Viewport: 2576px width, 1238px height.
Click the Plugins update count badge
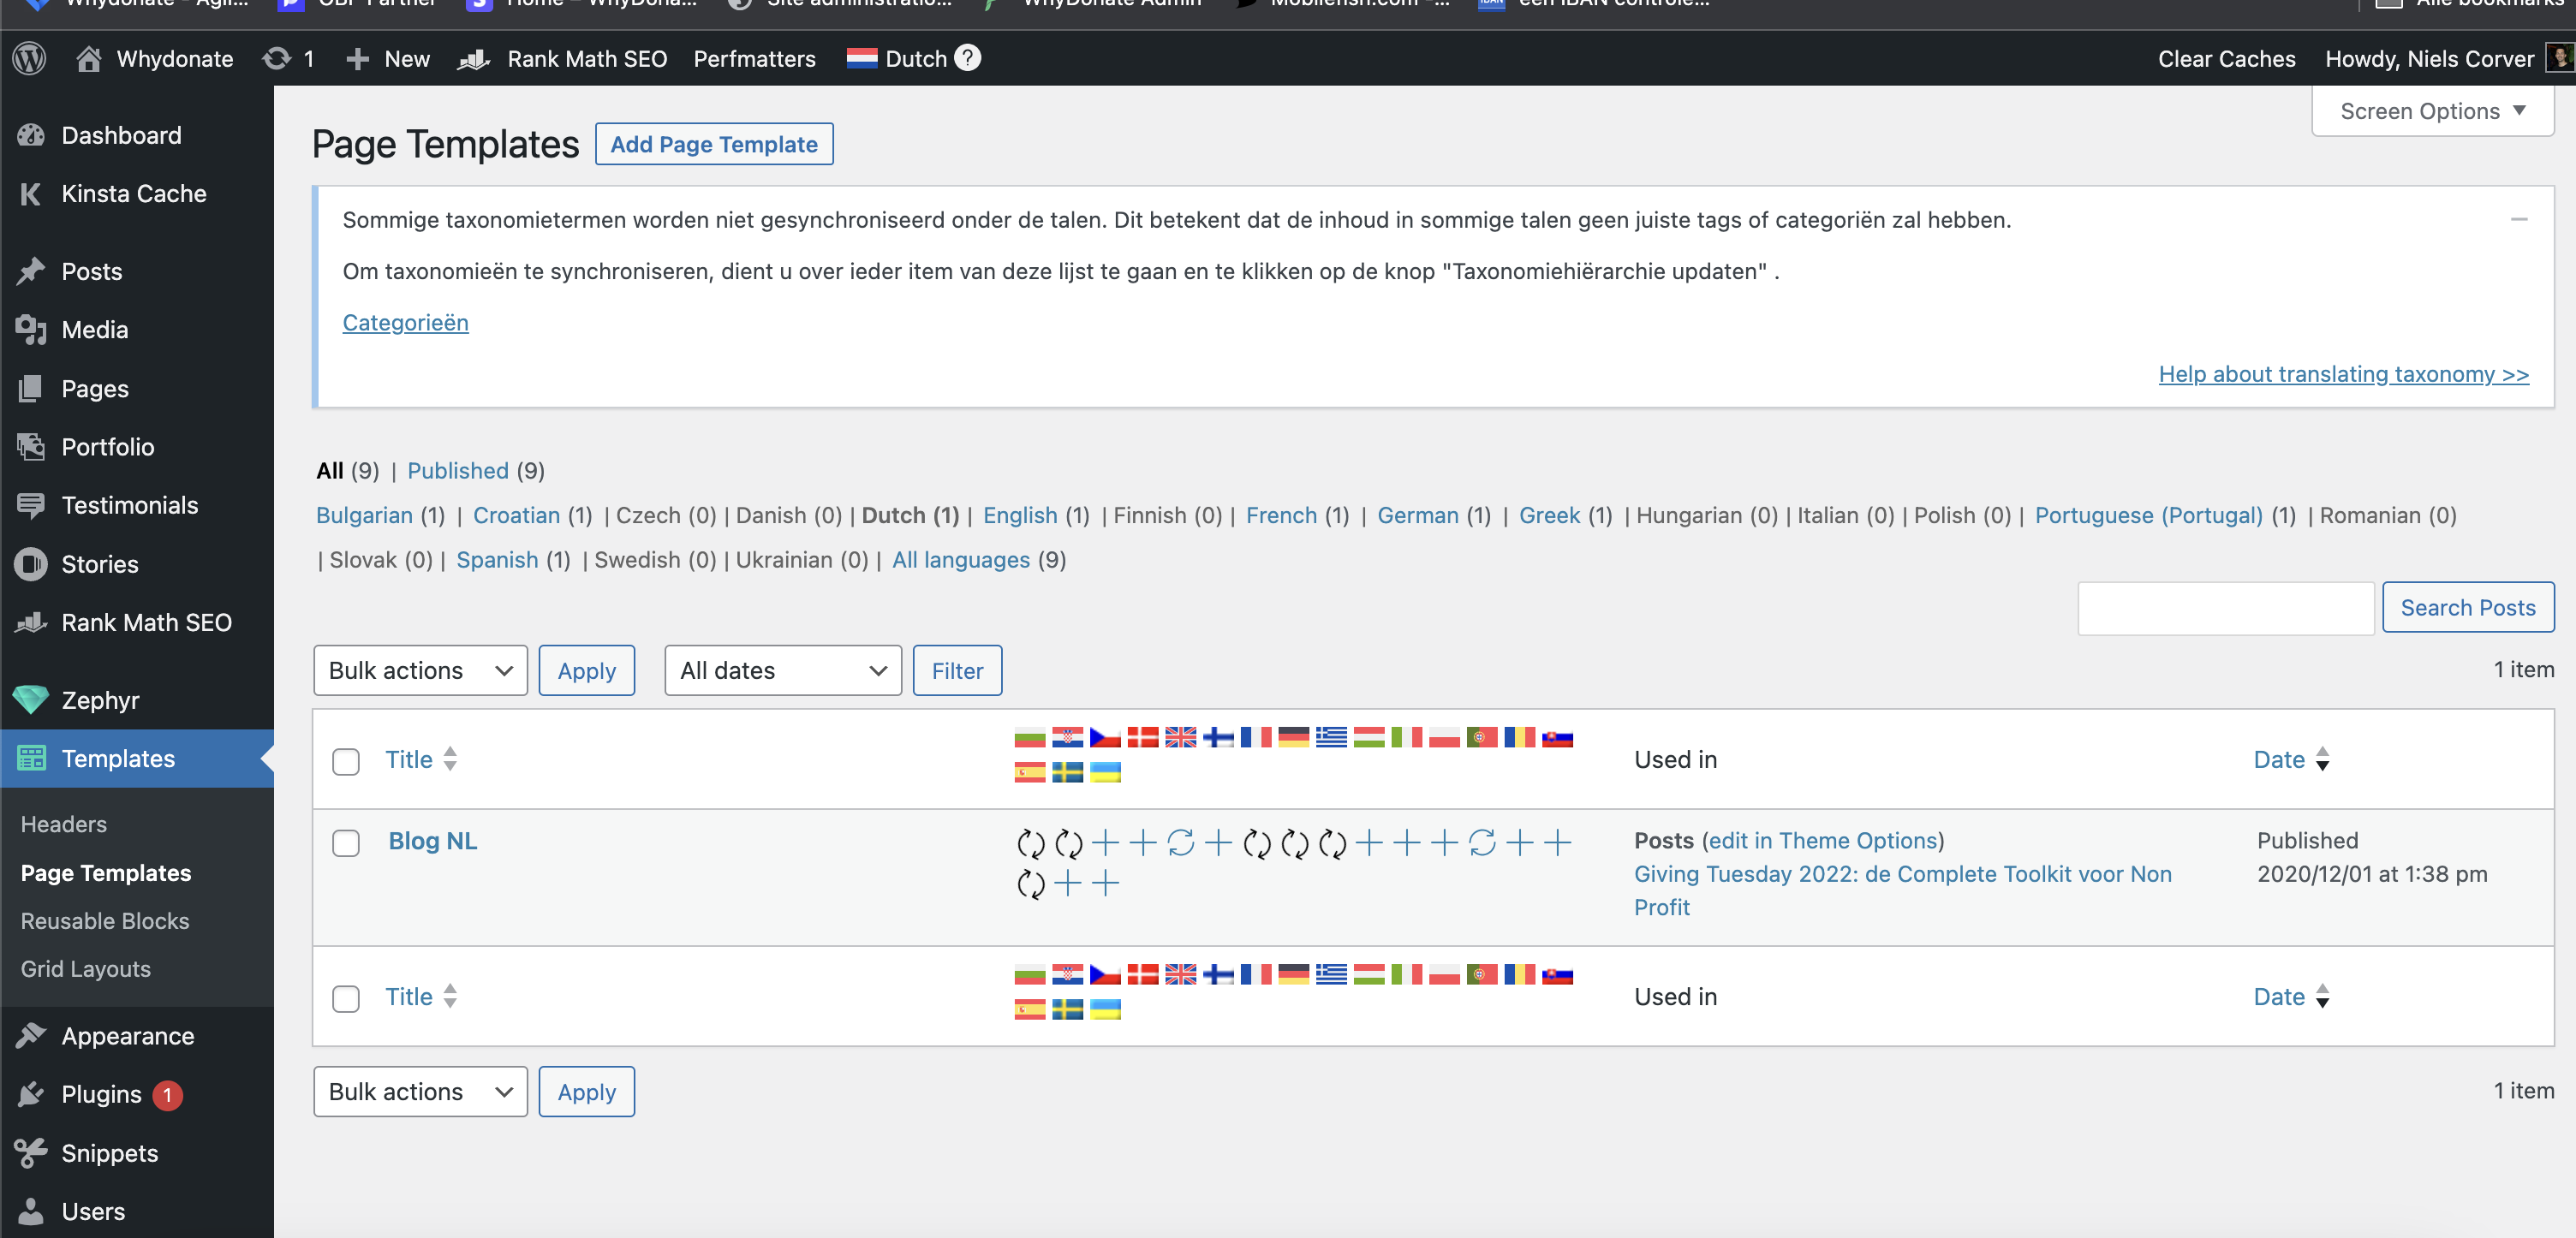click(x=167, y=1094)
